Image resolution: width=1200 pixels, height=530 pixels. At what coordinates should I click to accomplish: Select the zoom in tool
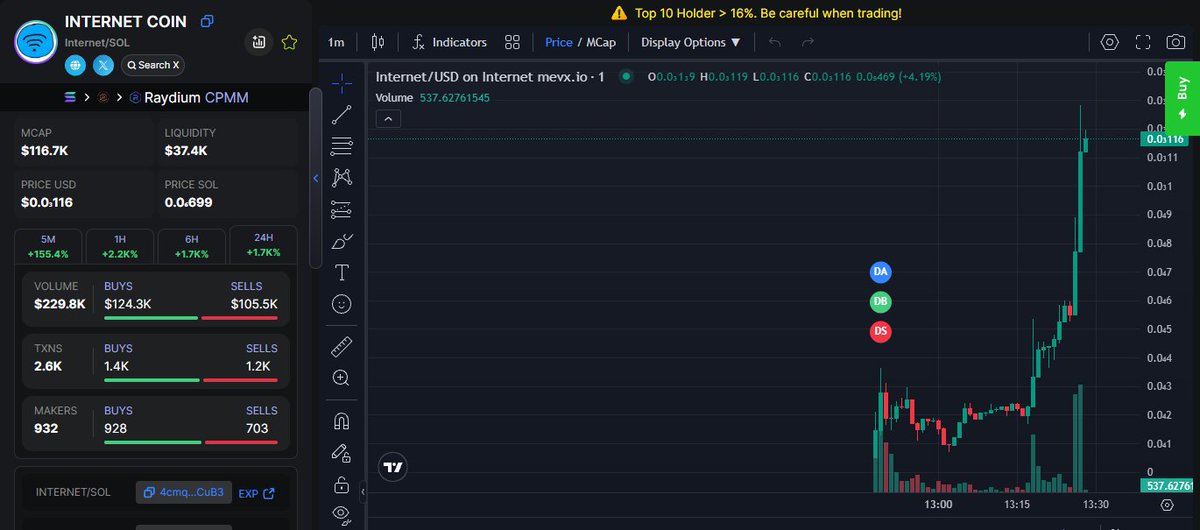[x=341, y=378]
